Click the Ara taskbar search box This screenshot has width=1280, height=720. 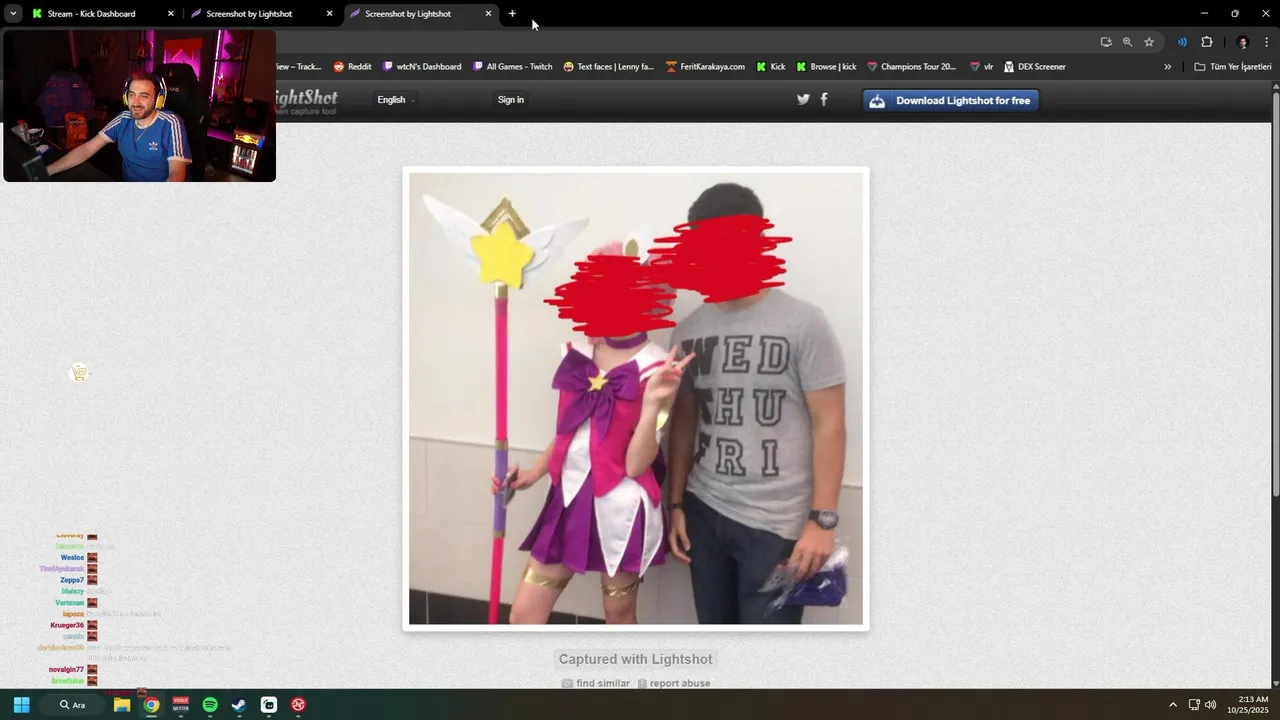point(73,705)
